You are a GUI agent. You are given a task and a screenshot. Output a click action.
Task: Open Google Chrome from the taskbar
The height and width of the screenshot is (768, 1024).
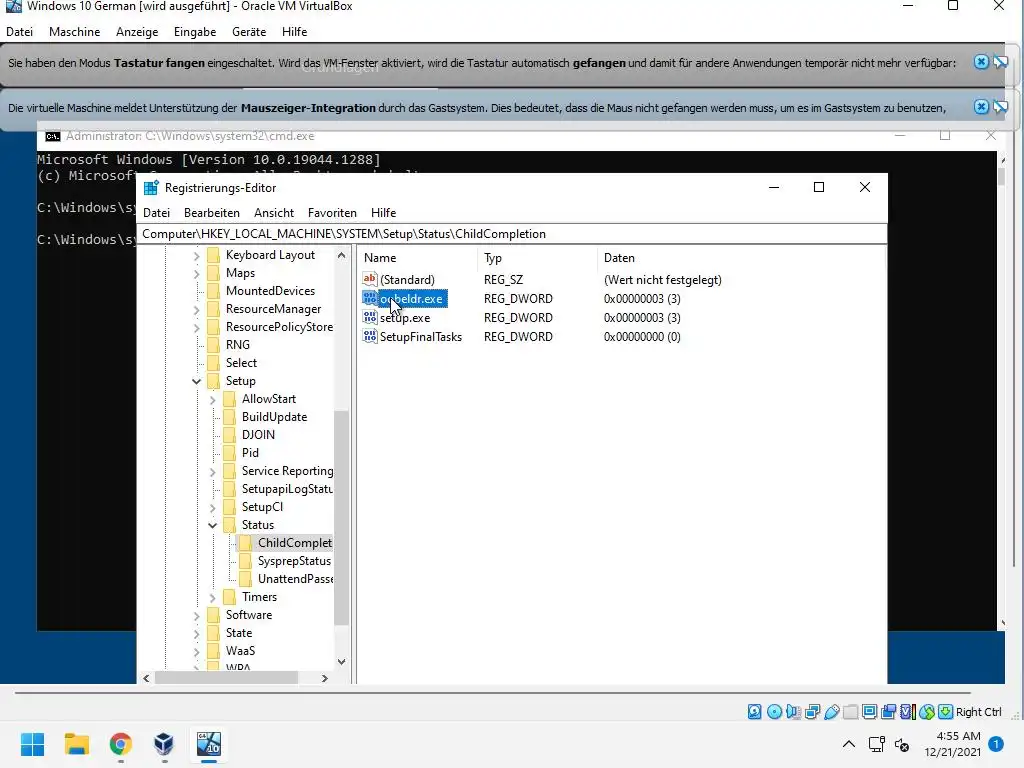(121, 744)
